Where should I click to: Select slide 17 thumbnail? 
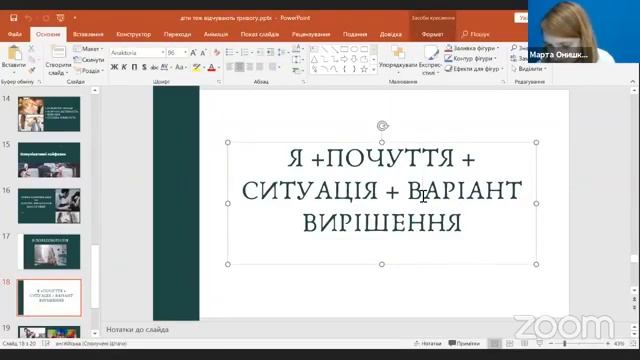tap(49, 251)
